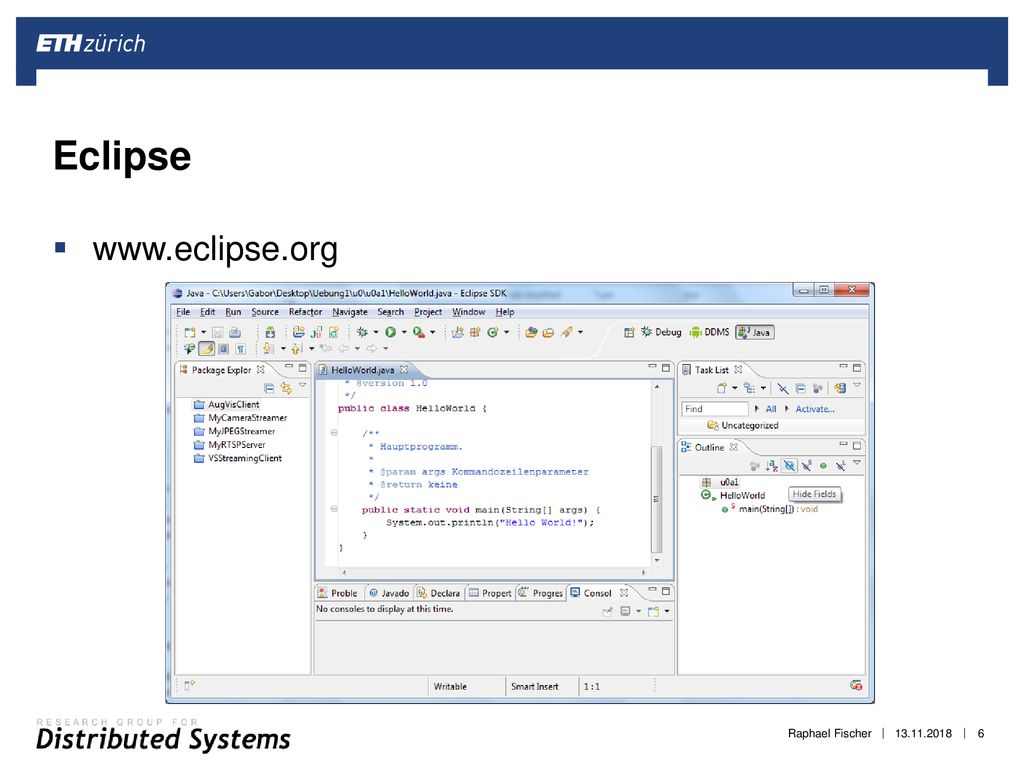Select the Java perspective button
The width and height of the screenshot is (1024, 768).
click(x=755, y=332)
